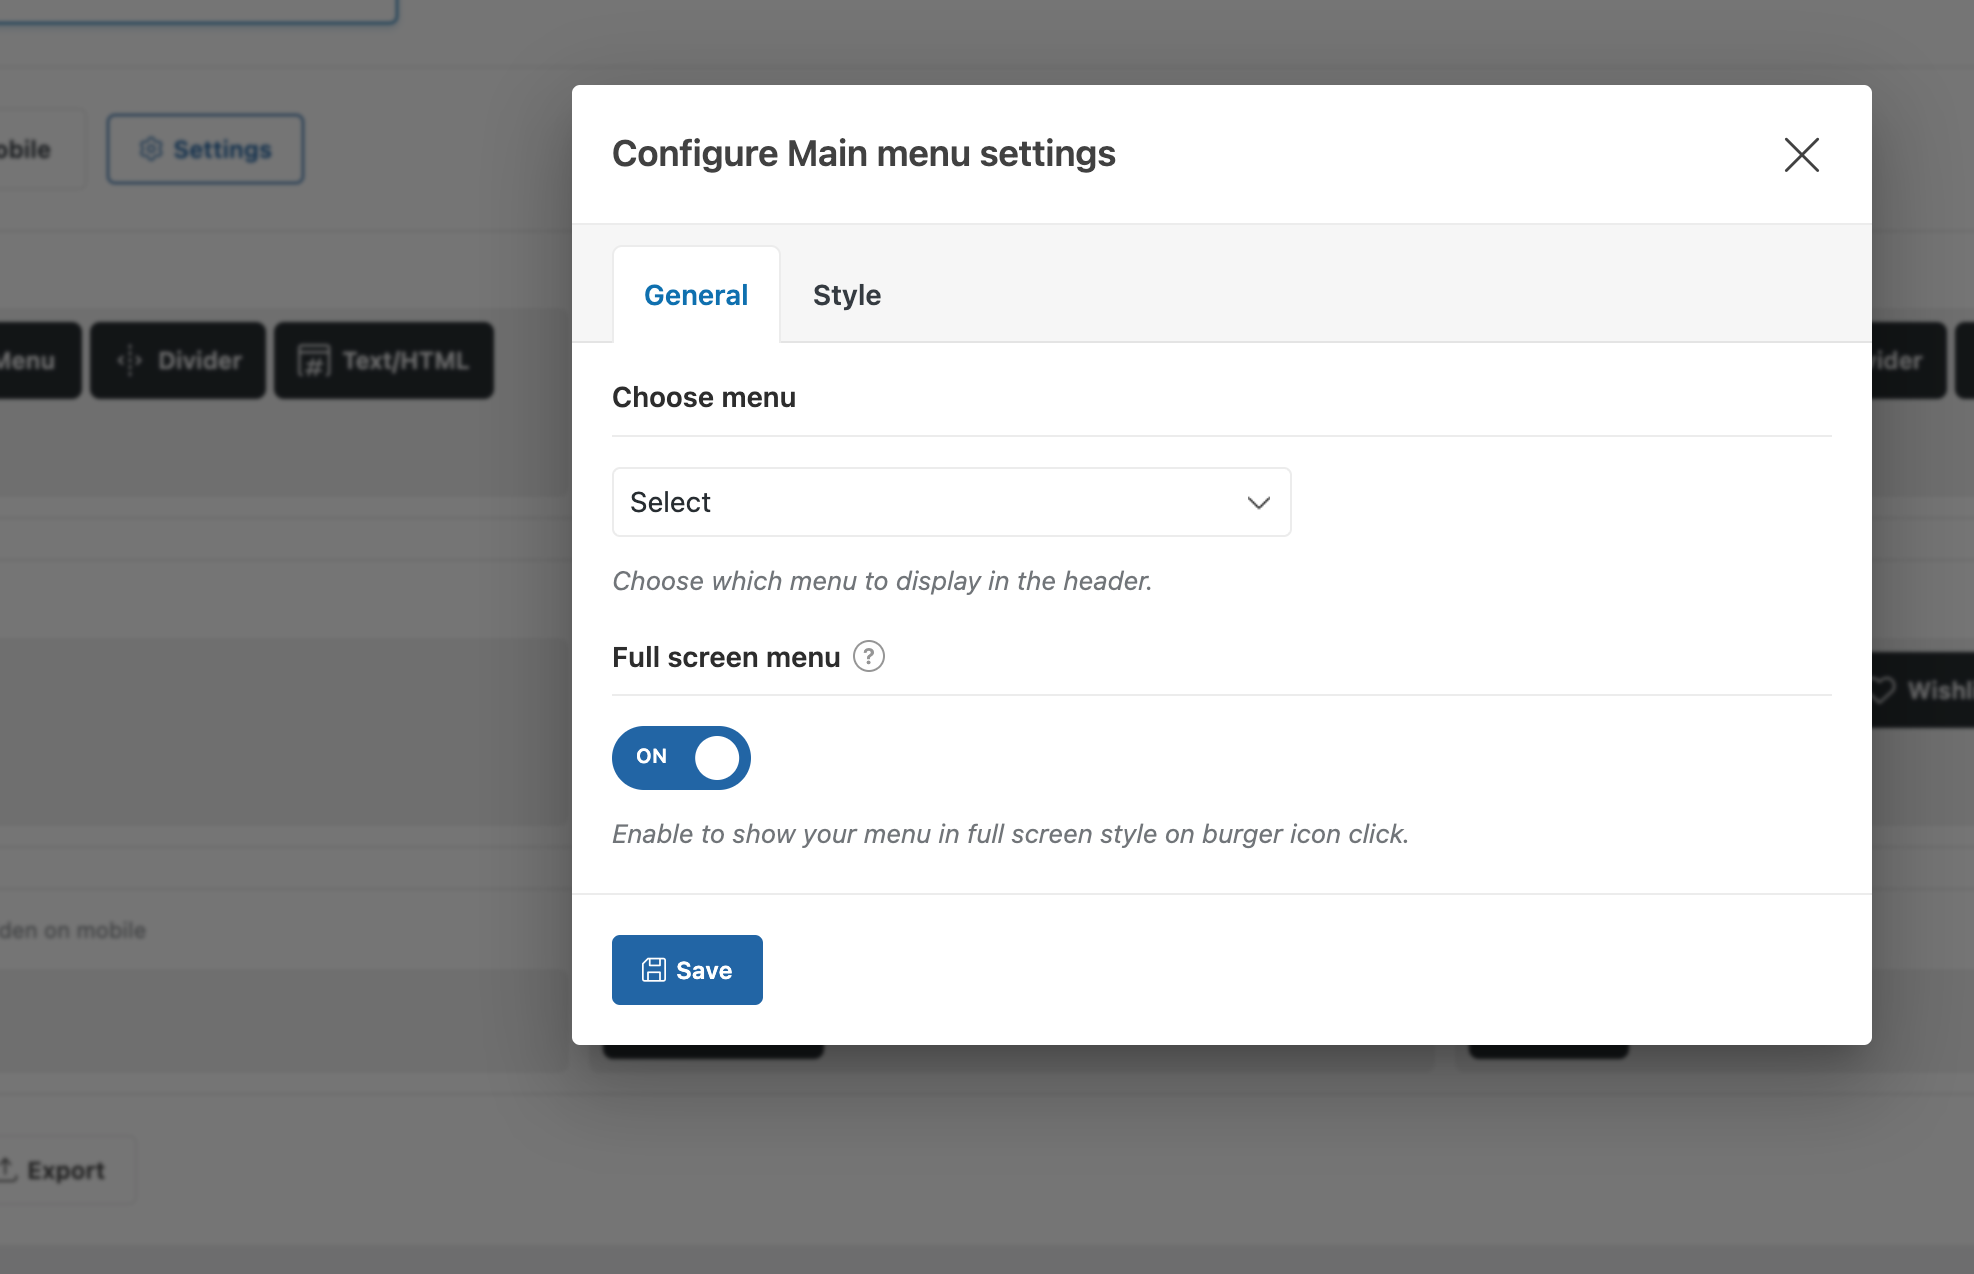1974x1274 pixels.
Task: Click the white knob of ON switch
Action: point(717,757)
